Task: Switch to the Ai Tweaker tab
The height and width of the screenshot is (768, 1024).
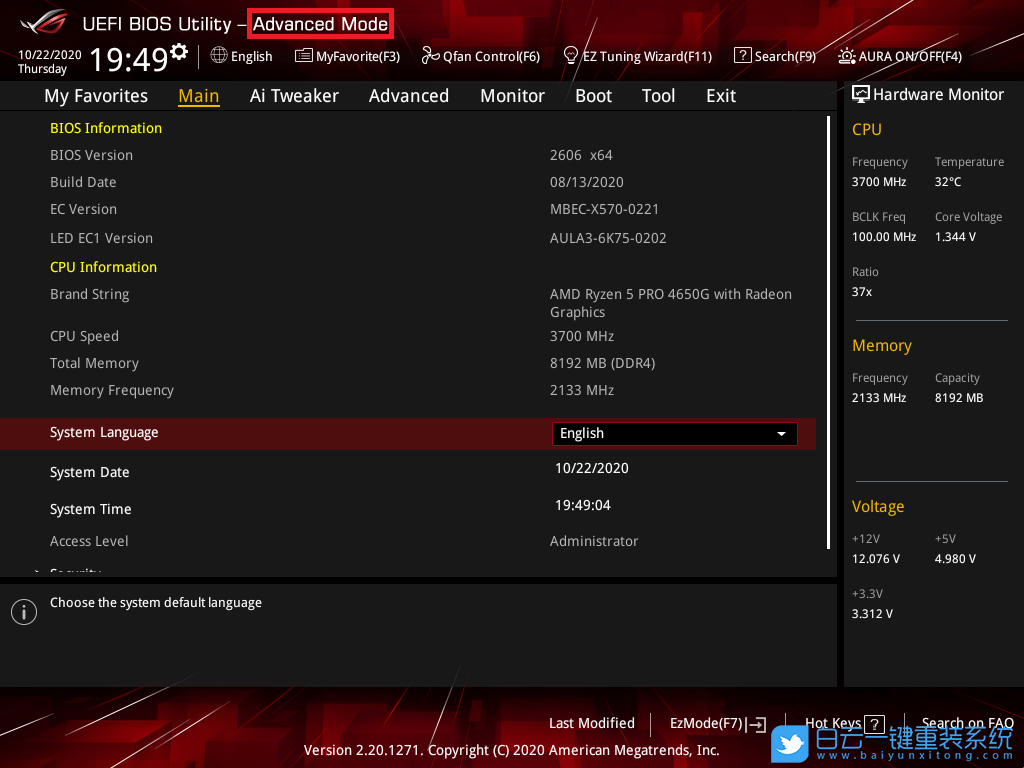Action: coord(294,96)
